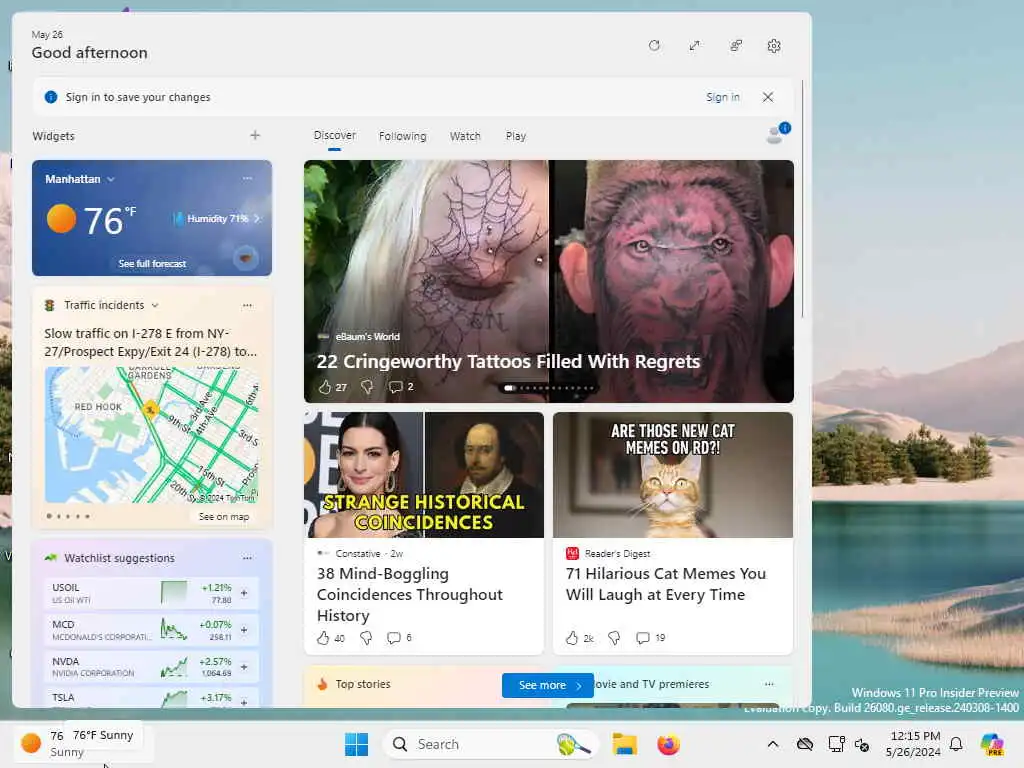1024x768 pixels.
Task: Dislike the Cringeworthy Tattoos article
Action: (367, 387)
